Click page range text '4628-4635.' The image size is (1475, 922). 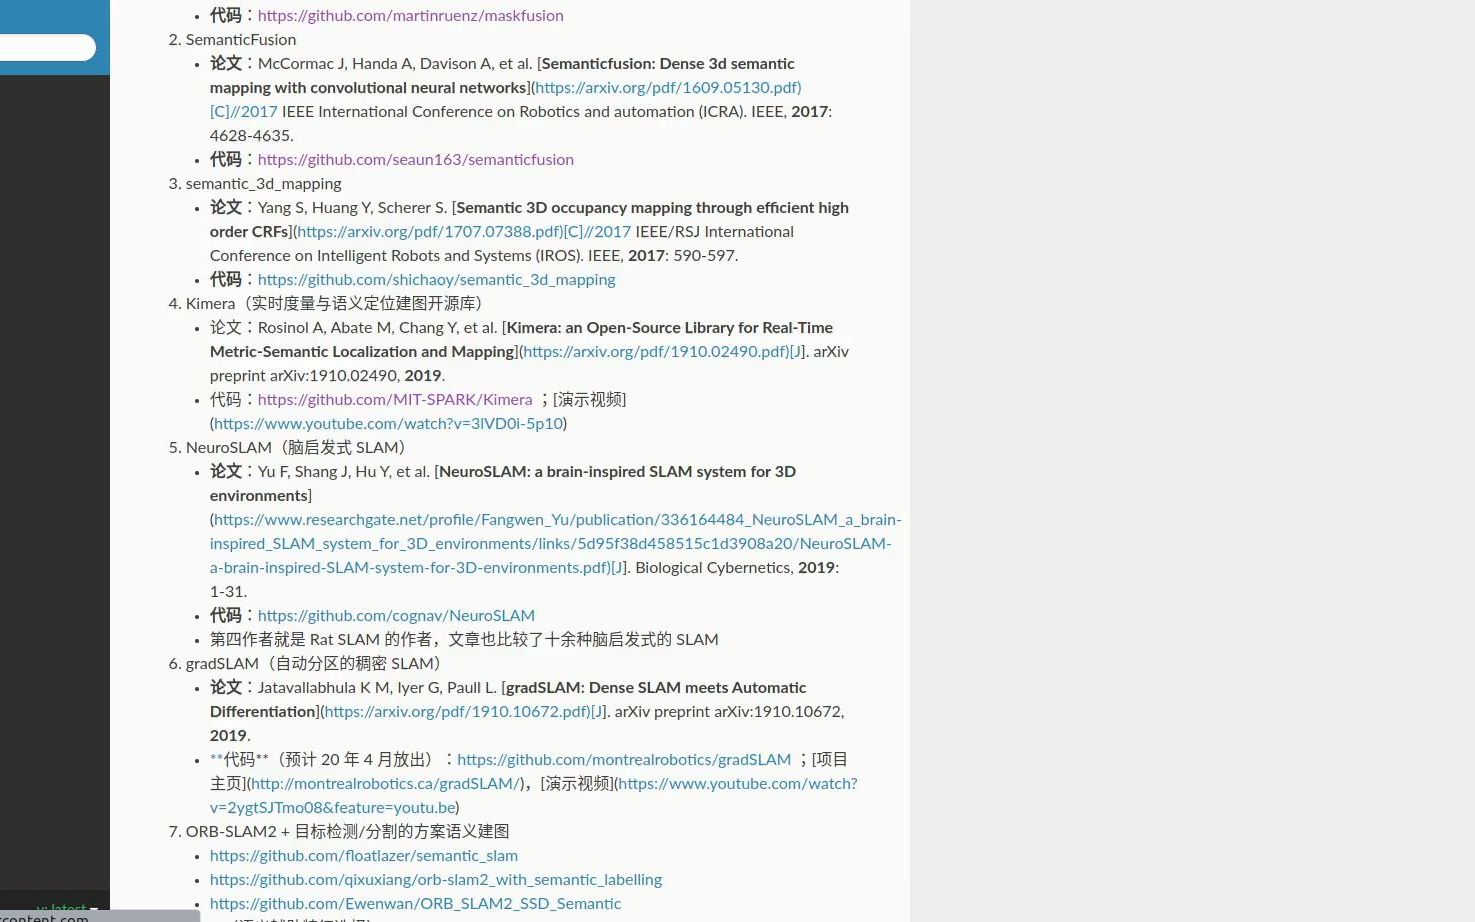pyautogui.click(x=251, y=136)
